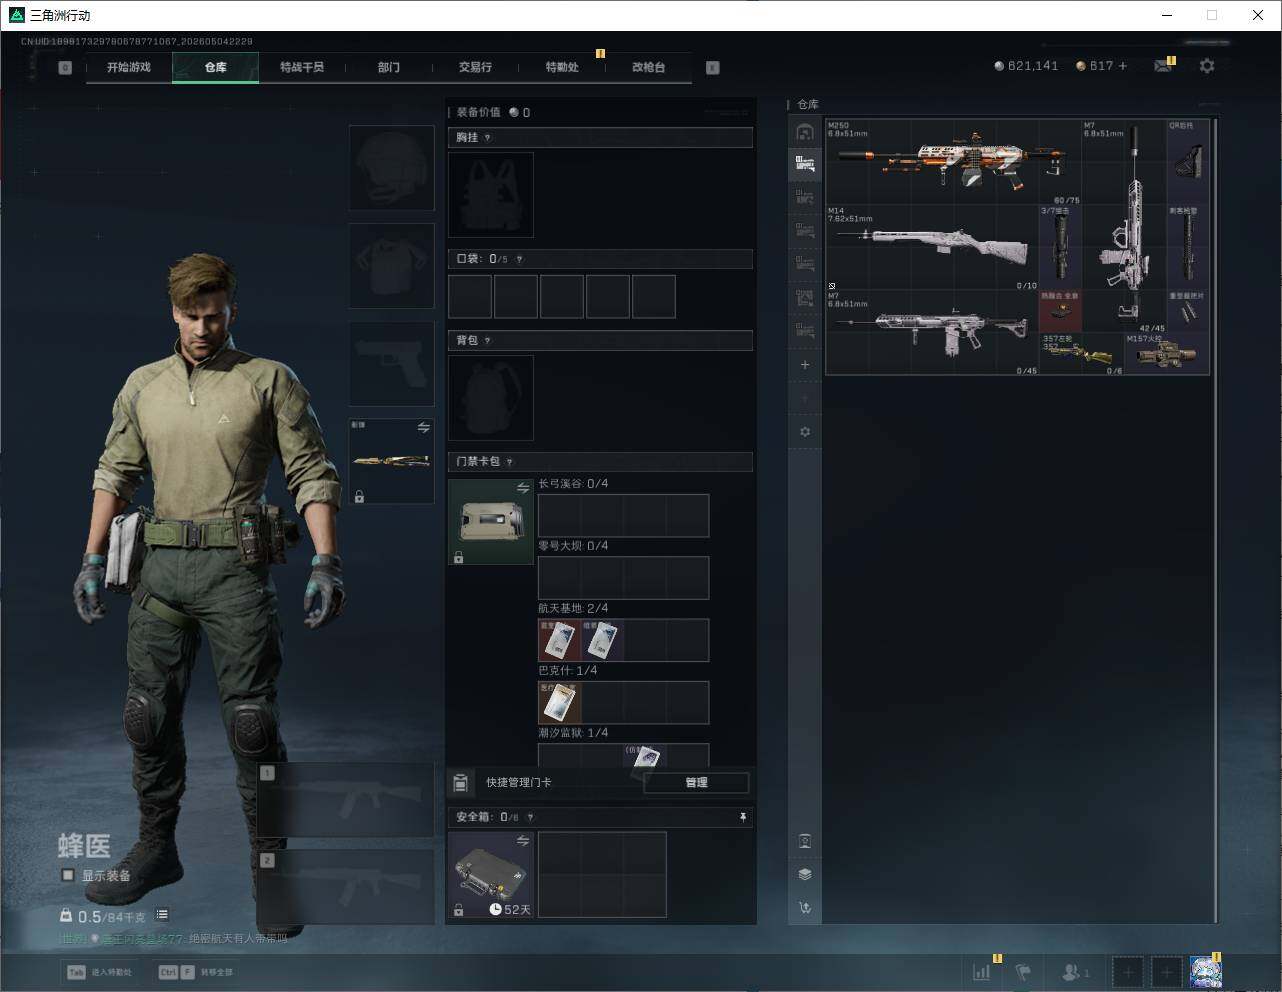Open the mail inbox icon
The height and width of the screenshot is (992, 1282).
click(x=1162, y=66)
